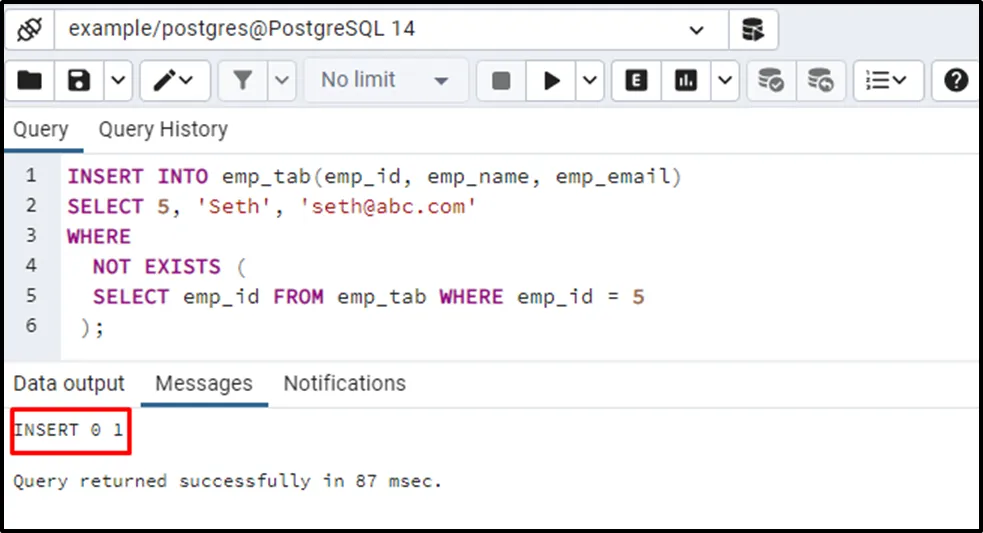Click the Filter rows funnel icon

[242, 80]
